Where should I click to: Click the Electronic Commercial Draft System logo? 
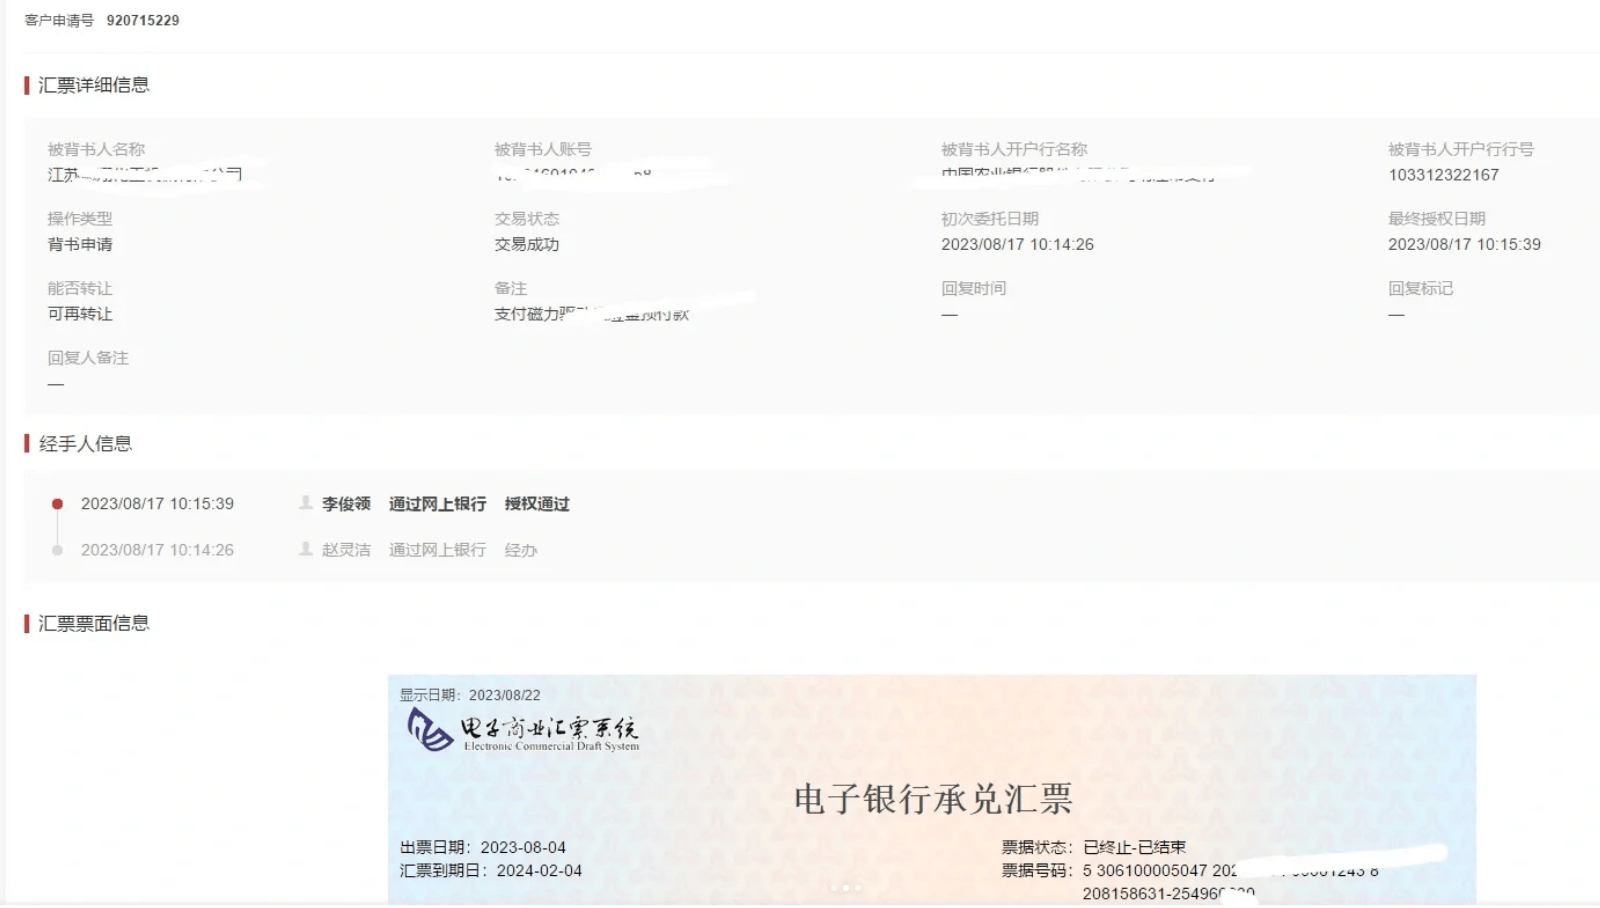[523, 730]
